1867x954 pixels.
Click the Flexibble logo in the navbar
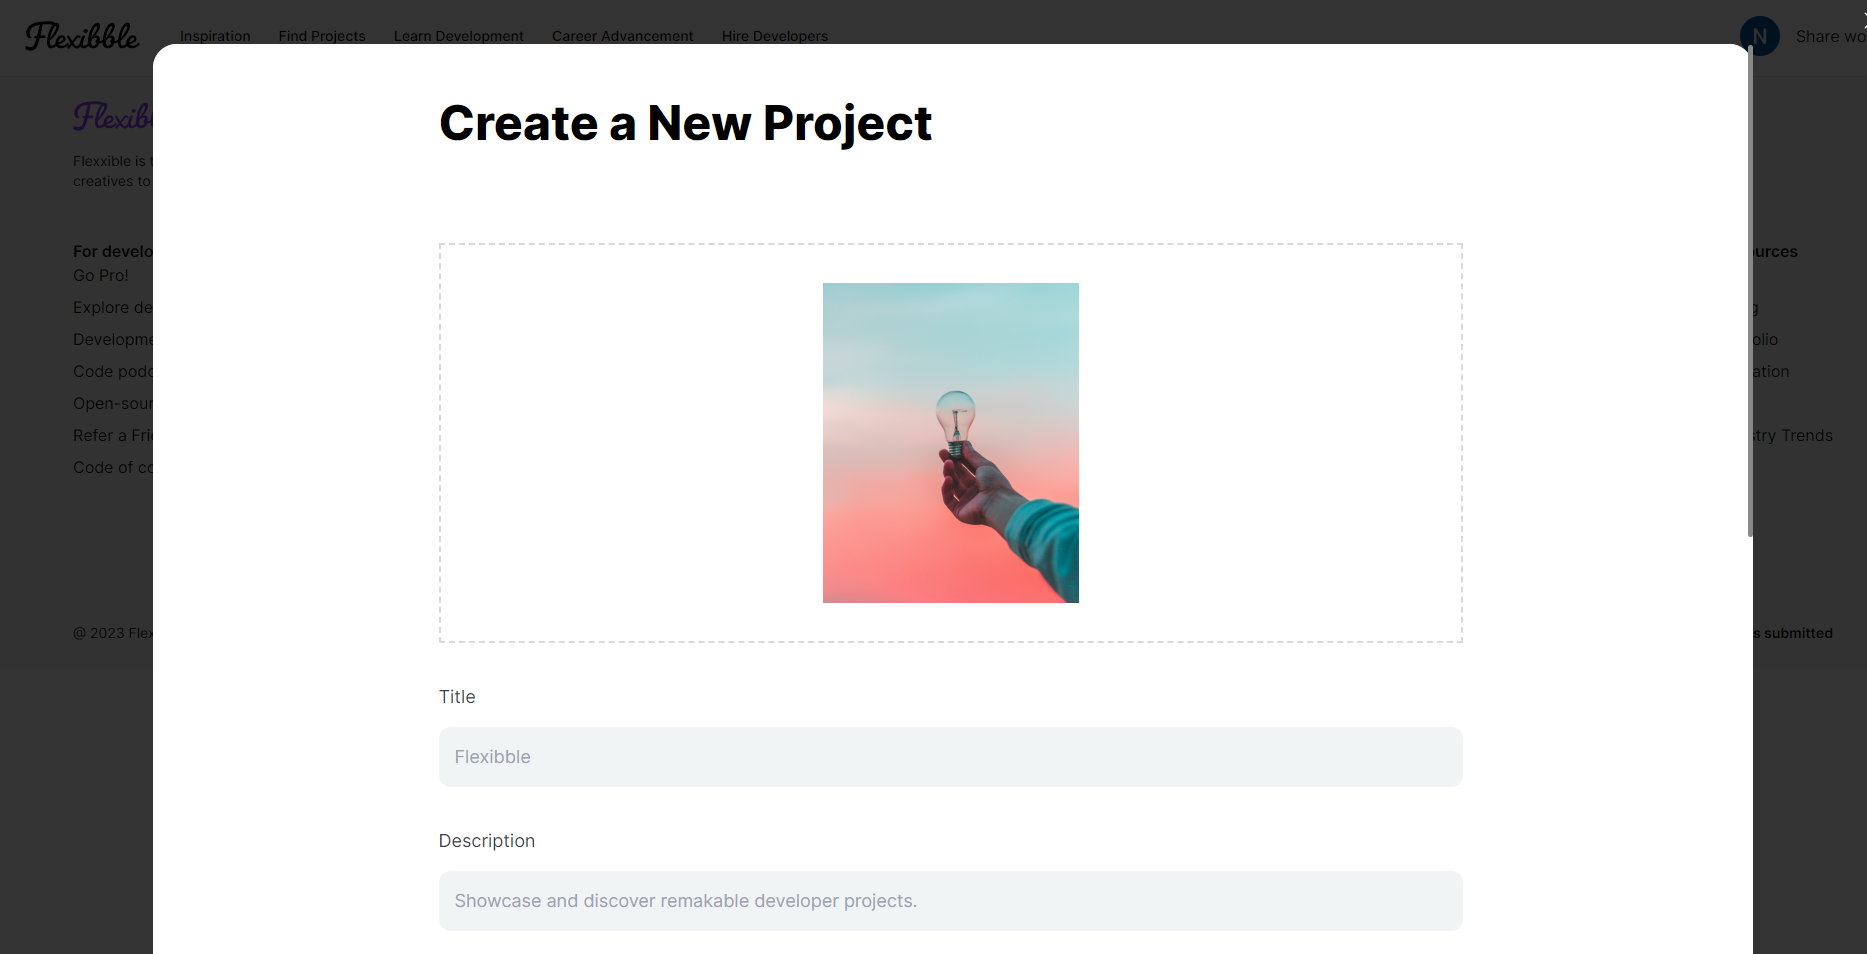[x=82, y=36]
